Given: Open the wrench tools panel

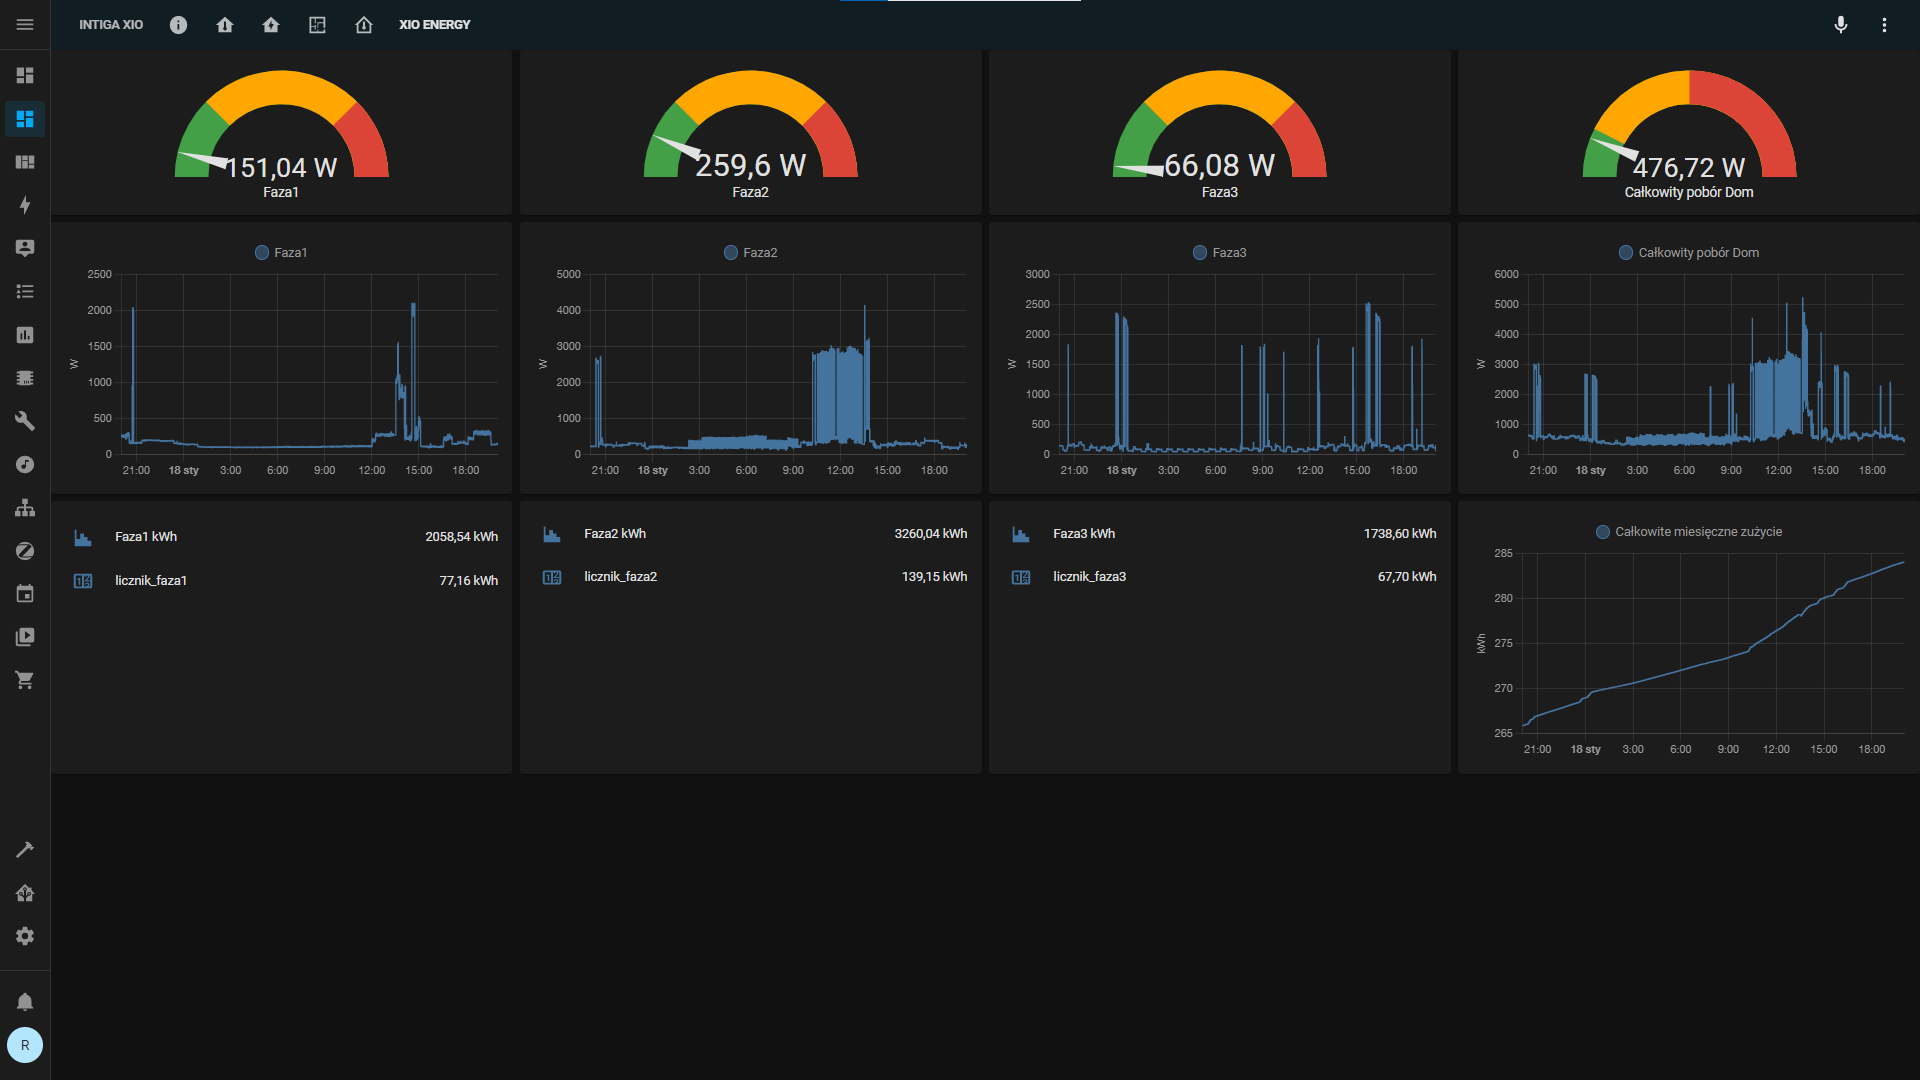Looking at the screenshot, I should tap(25, 421).
